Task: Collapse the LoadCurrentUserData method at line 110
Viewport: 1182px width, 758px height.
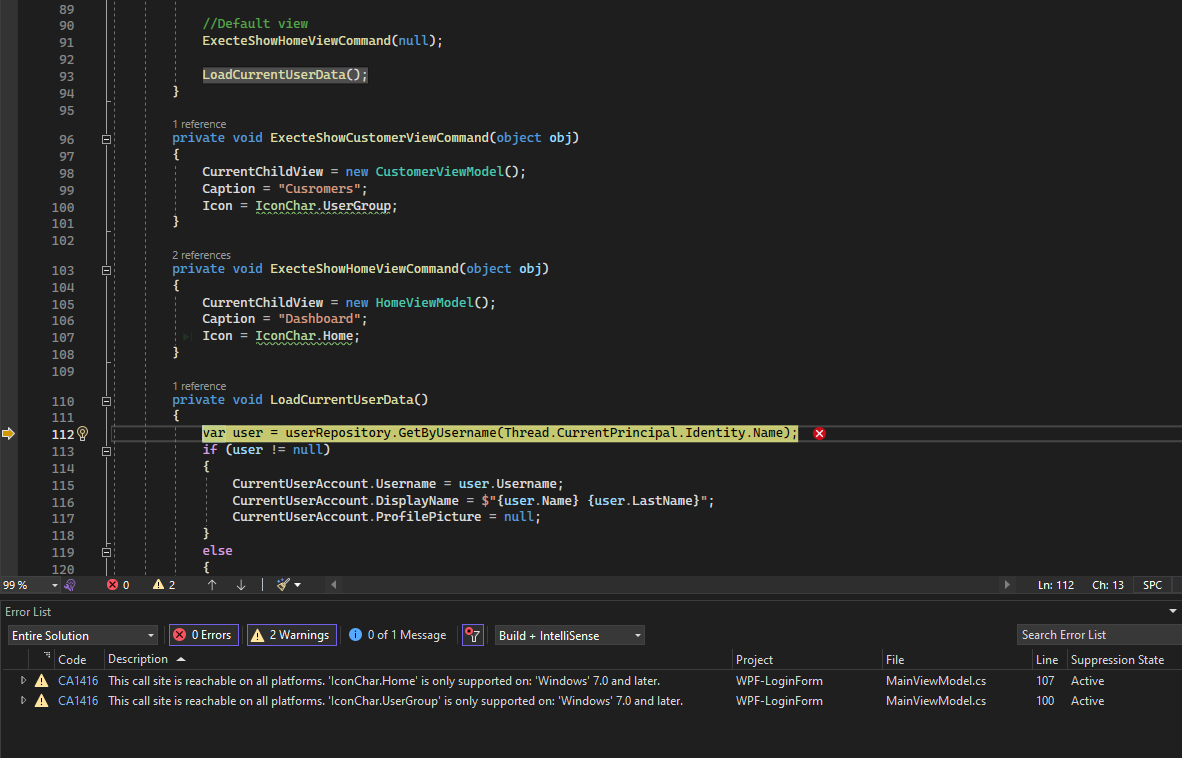Action: pos(106,400)
